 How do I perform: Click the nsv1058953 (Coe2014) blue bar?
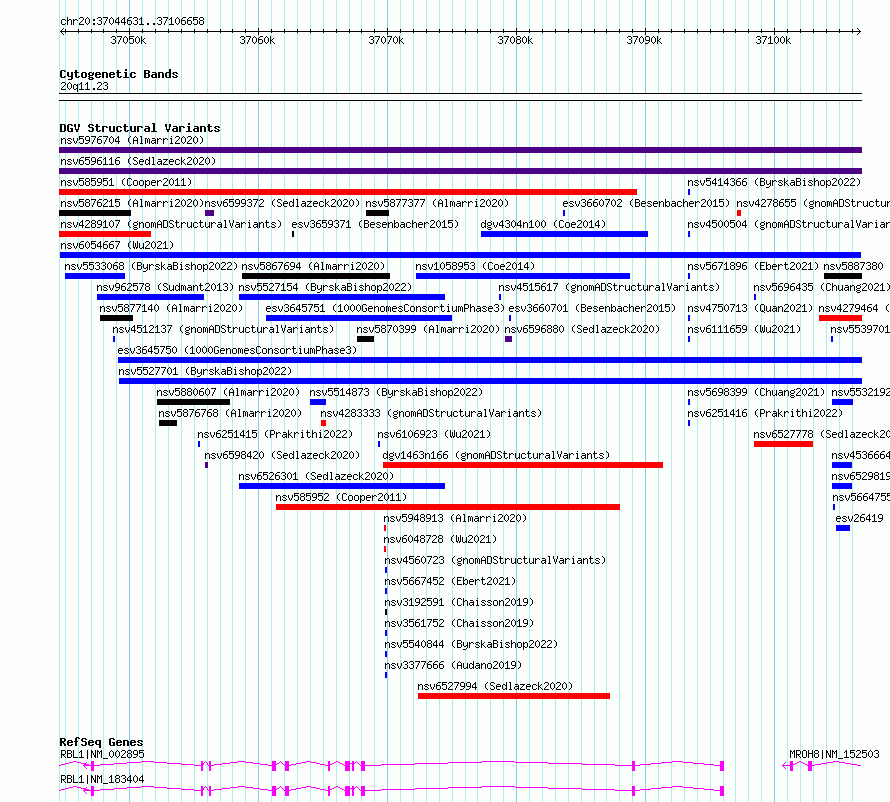(x=523, y=276)
